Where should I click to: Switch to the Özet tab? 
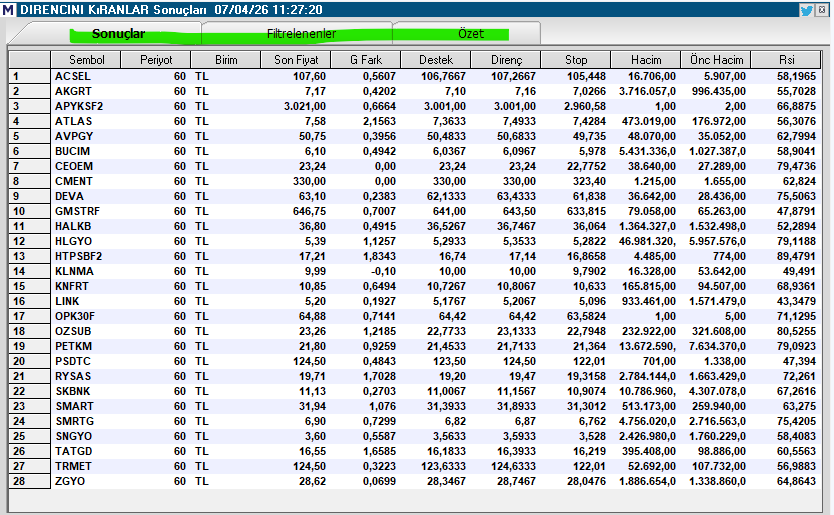pos(471,34)
